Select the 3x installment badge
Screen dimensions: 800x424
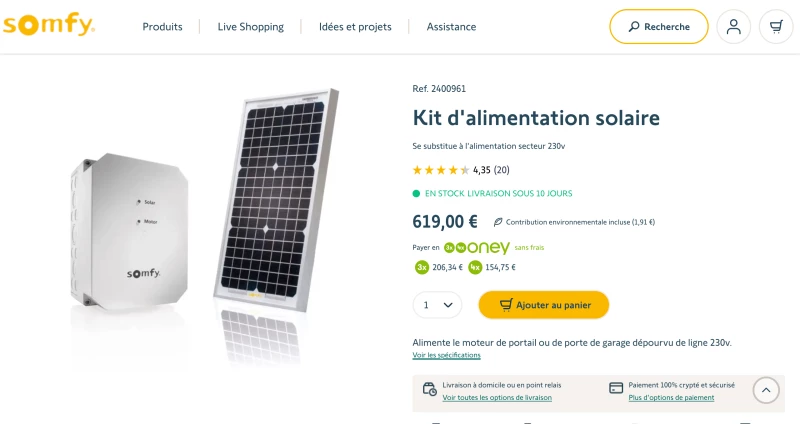421,267
